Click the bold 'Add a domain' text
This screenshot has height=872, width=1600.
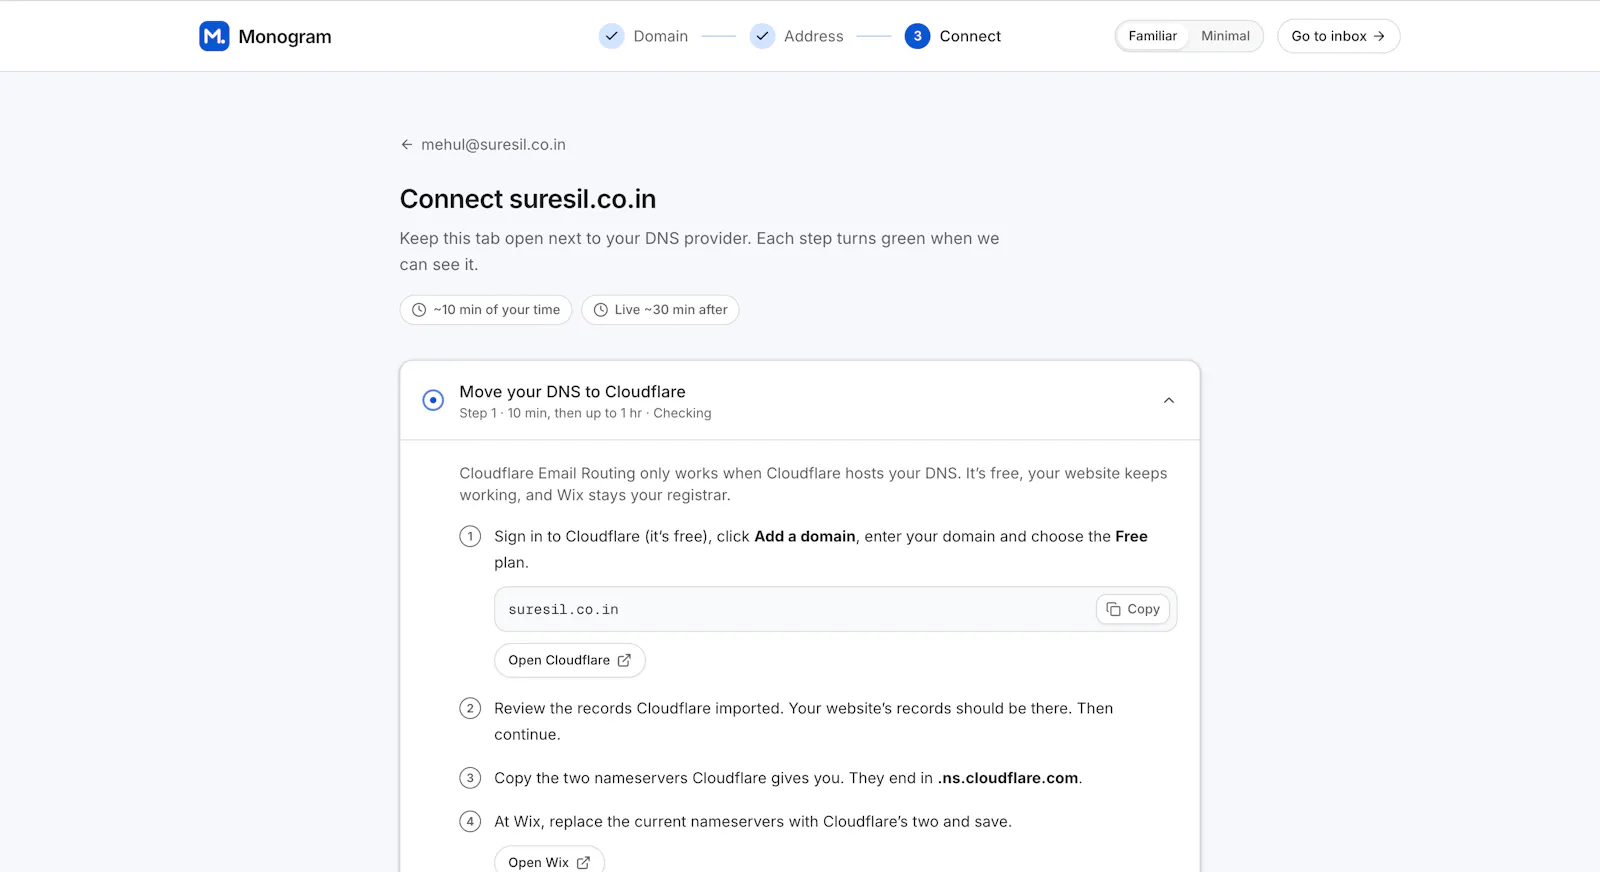click(805, 536)
